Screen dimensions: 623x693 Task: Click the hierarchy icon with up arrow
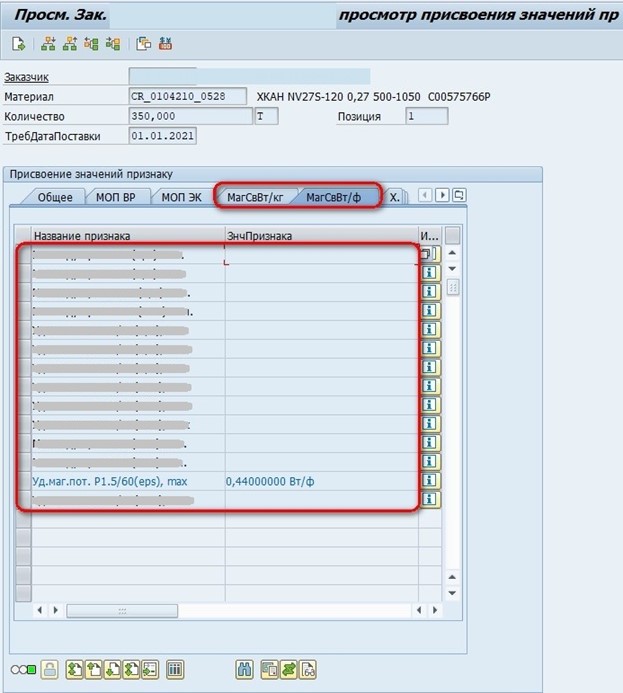70,44
